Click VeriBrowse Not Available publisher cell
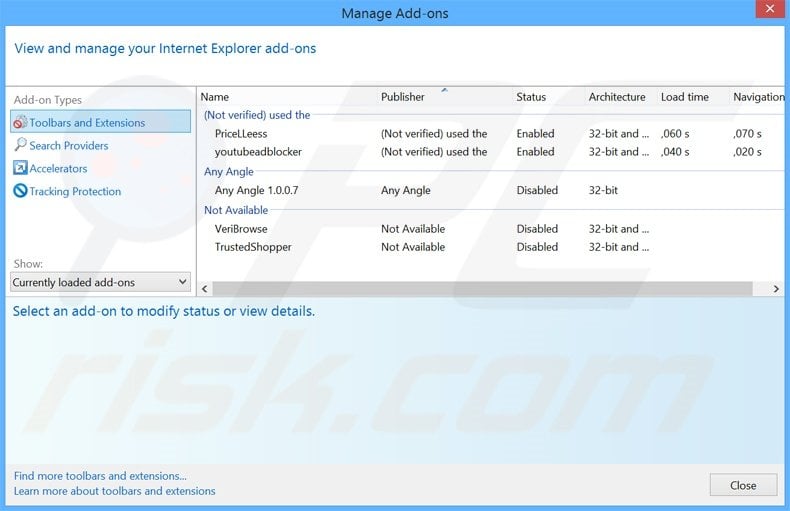The image size is (790, 511). [x=413, y=229]
